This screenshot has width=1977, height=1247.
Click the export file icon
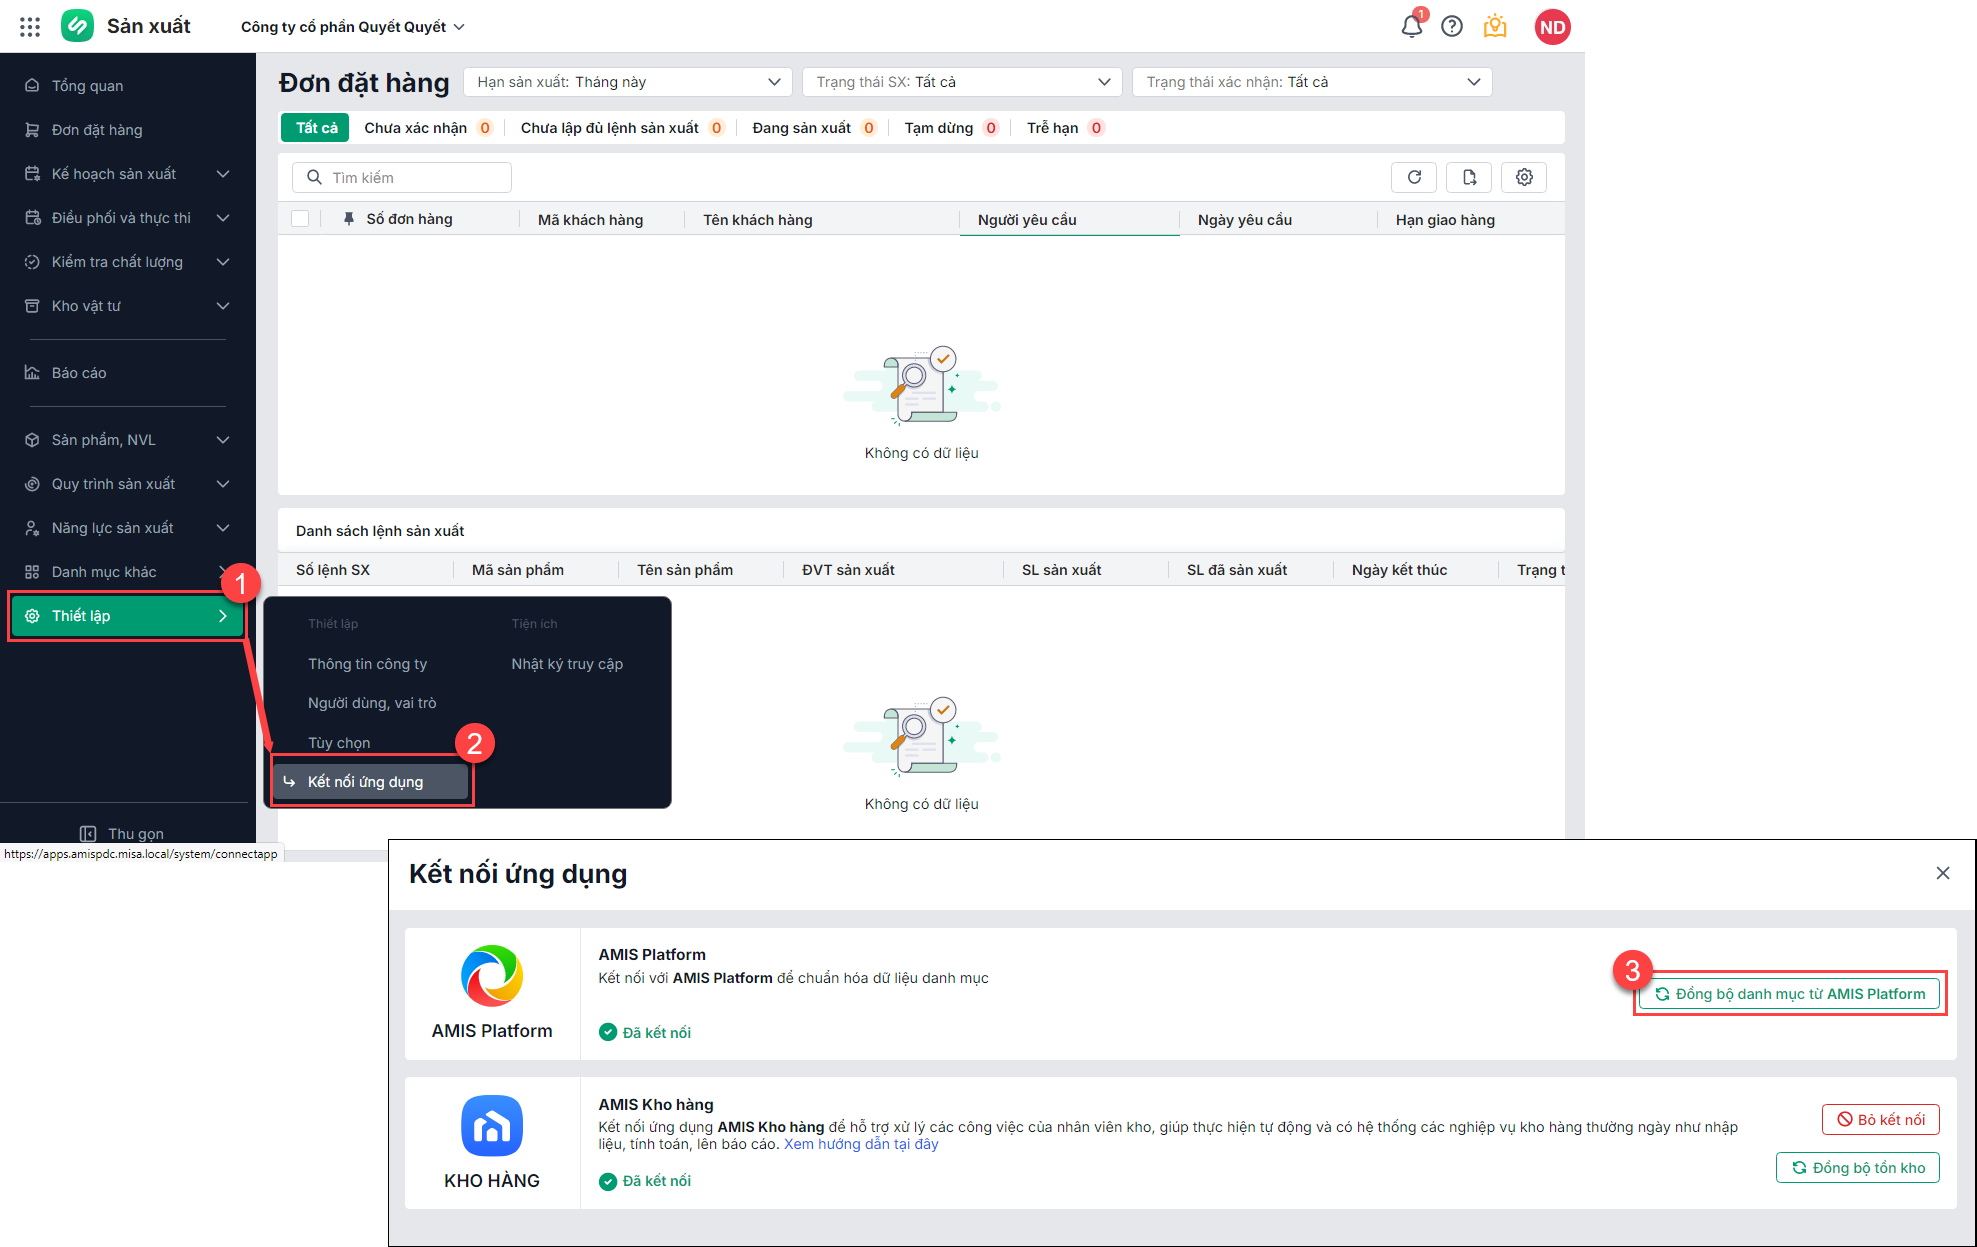1468,177
